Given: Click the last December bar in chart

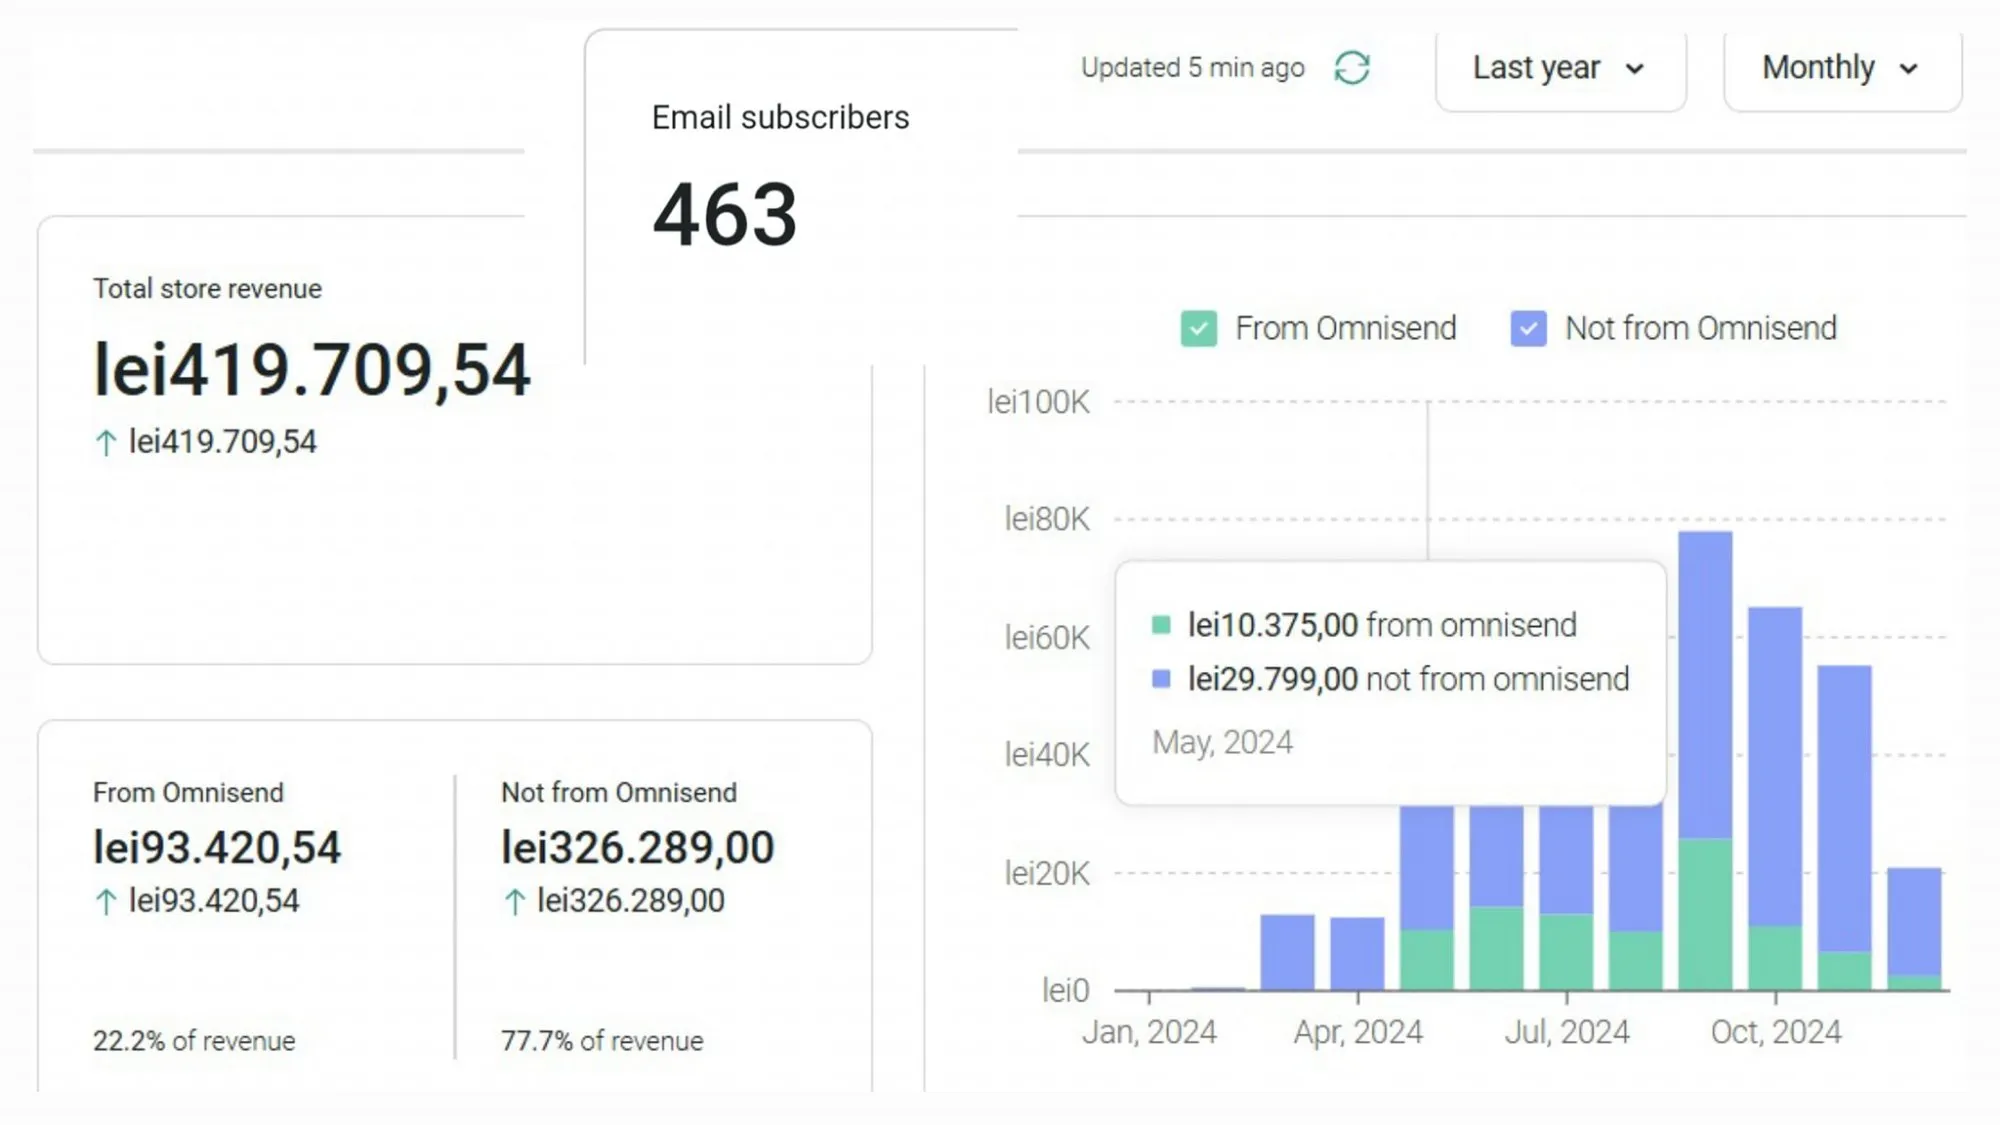Looking at the screenshot, I should (x=1914, y=920).
